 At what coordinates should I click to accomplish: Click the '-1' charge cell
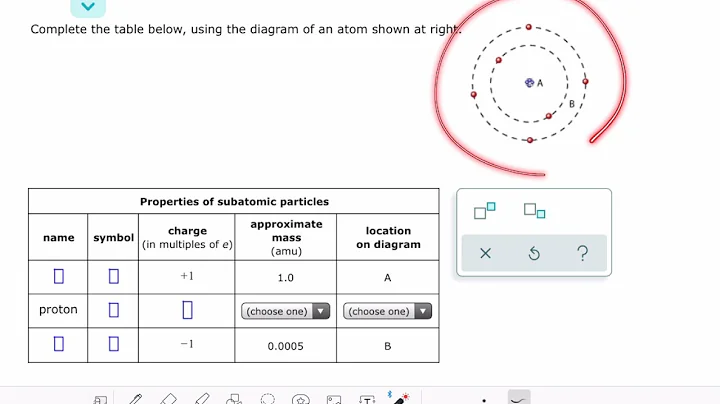pos(187,344)
